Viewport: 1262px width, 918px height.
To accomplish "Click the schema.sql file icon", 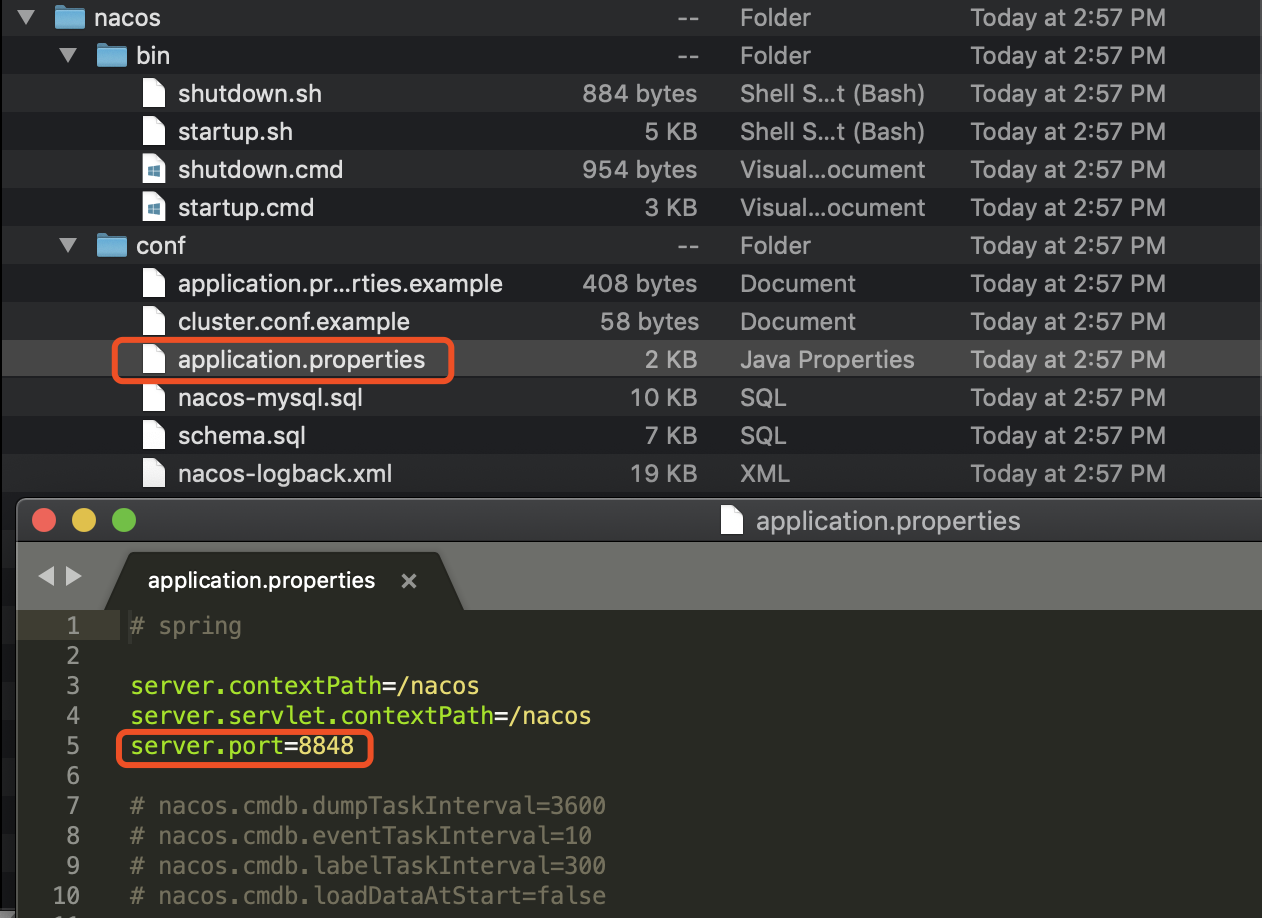I will click(153, 435).
